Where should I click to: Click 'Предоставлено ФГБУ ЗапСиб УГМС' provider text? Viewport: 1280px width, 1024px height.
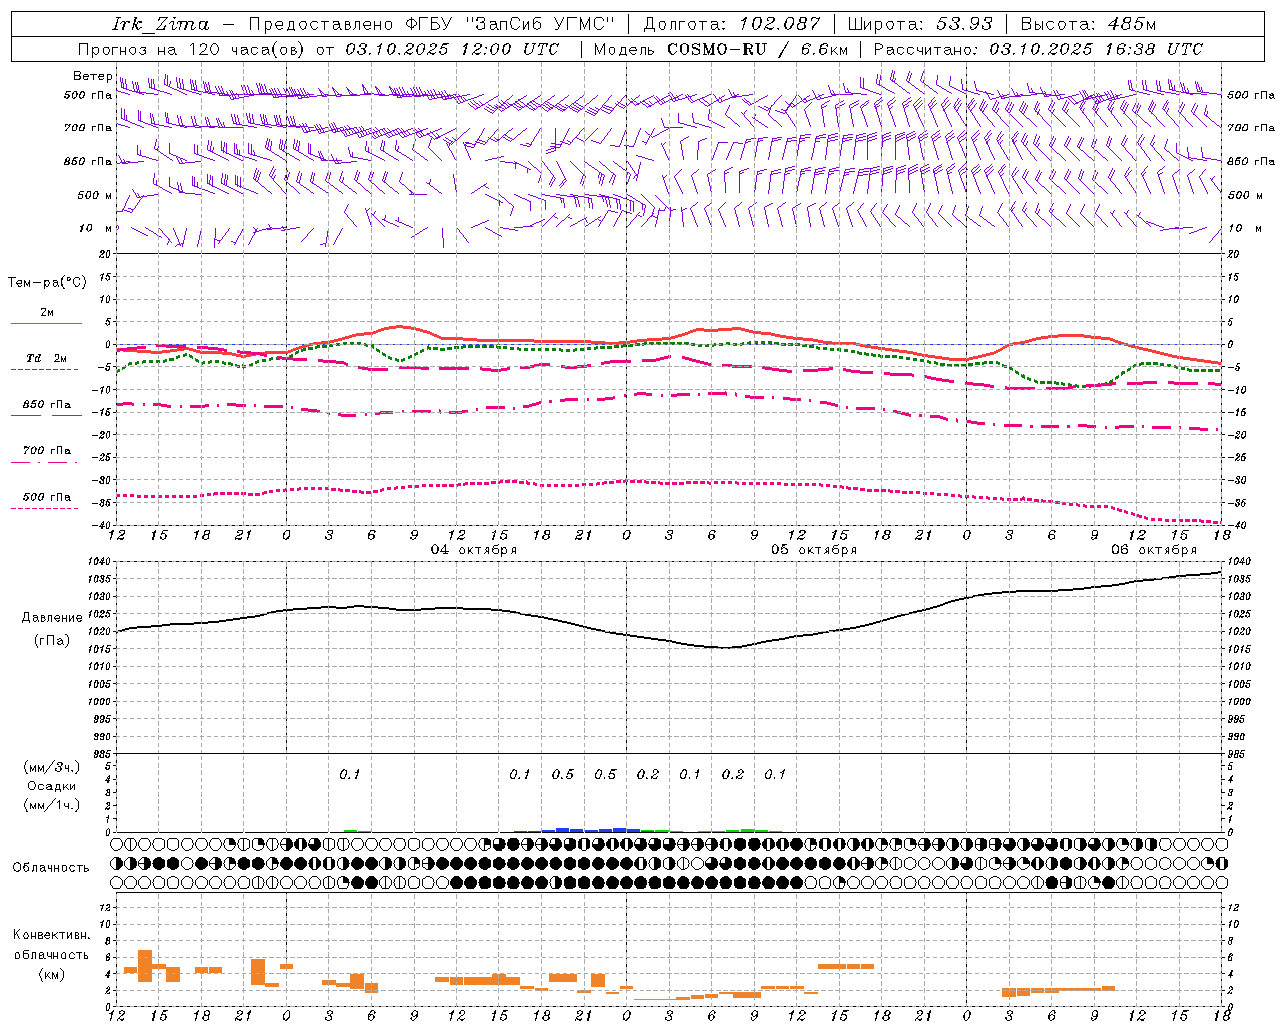click(x=431, y=24)
